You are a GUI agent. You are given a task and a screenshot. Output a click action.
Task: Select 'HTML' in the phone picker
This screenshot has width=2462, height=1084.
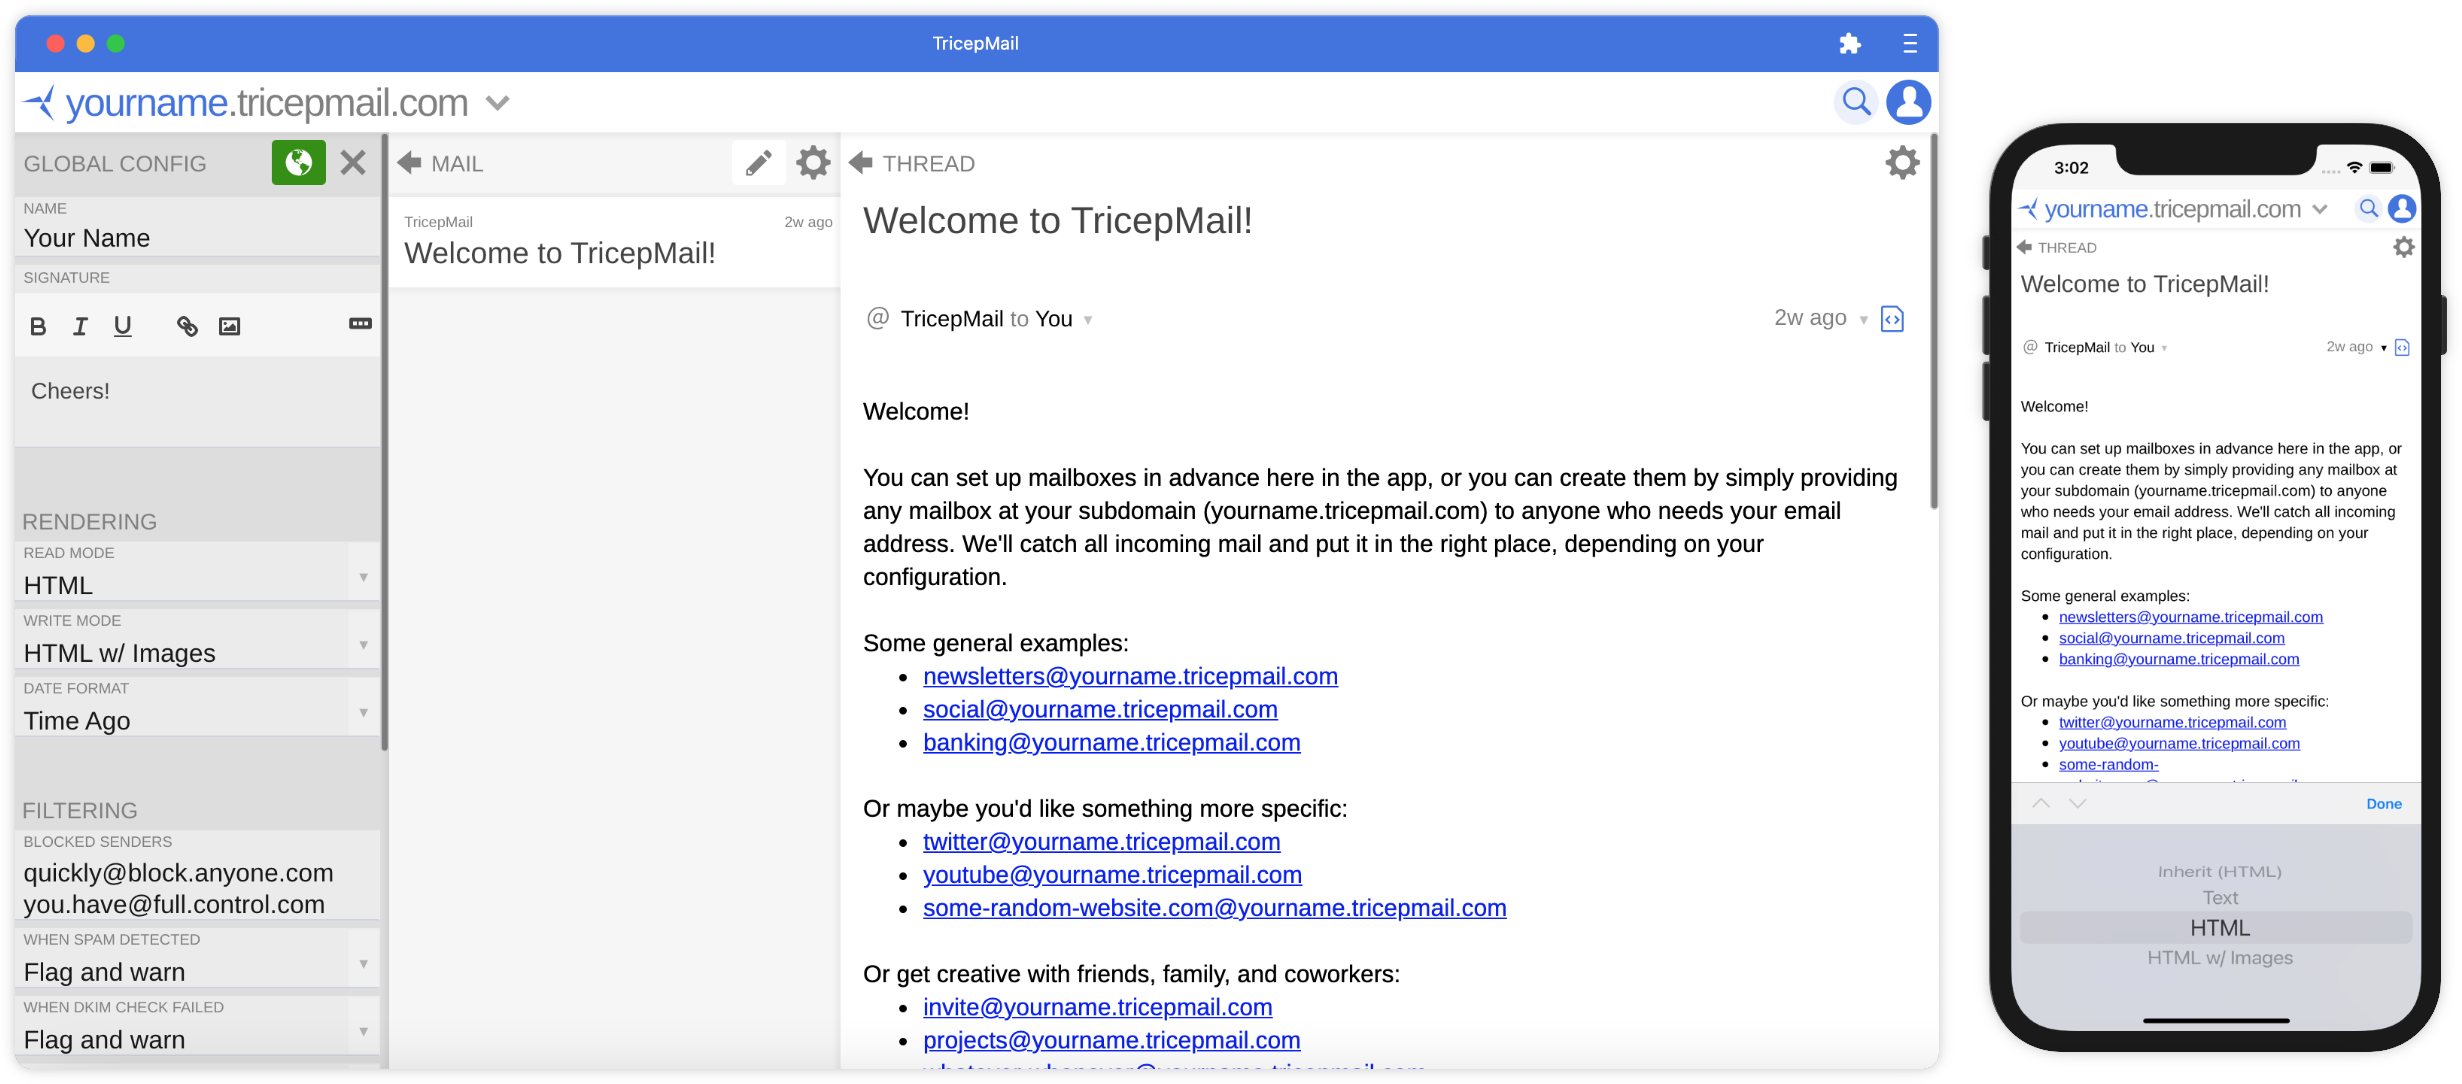2218,928
